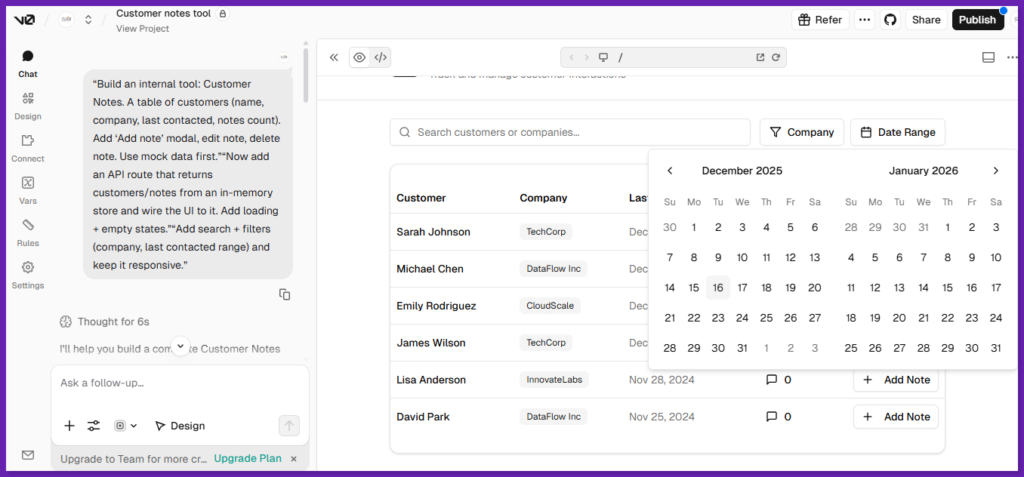The image size is (1024, 477).
Task: Open the GitHub integration icon
Action: [890, 20]
